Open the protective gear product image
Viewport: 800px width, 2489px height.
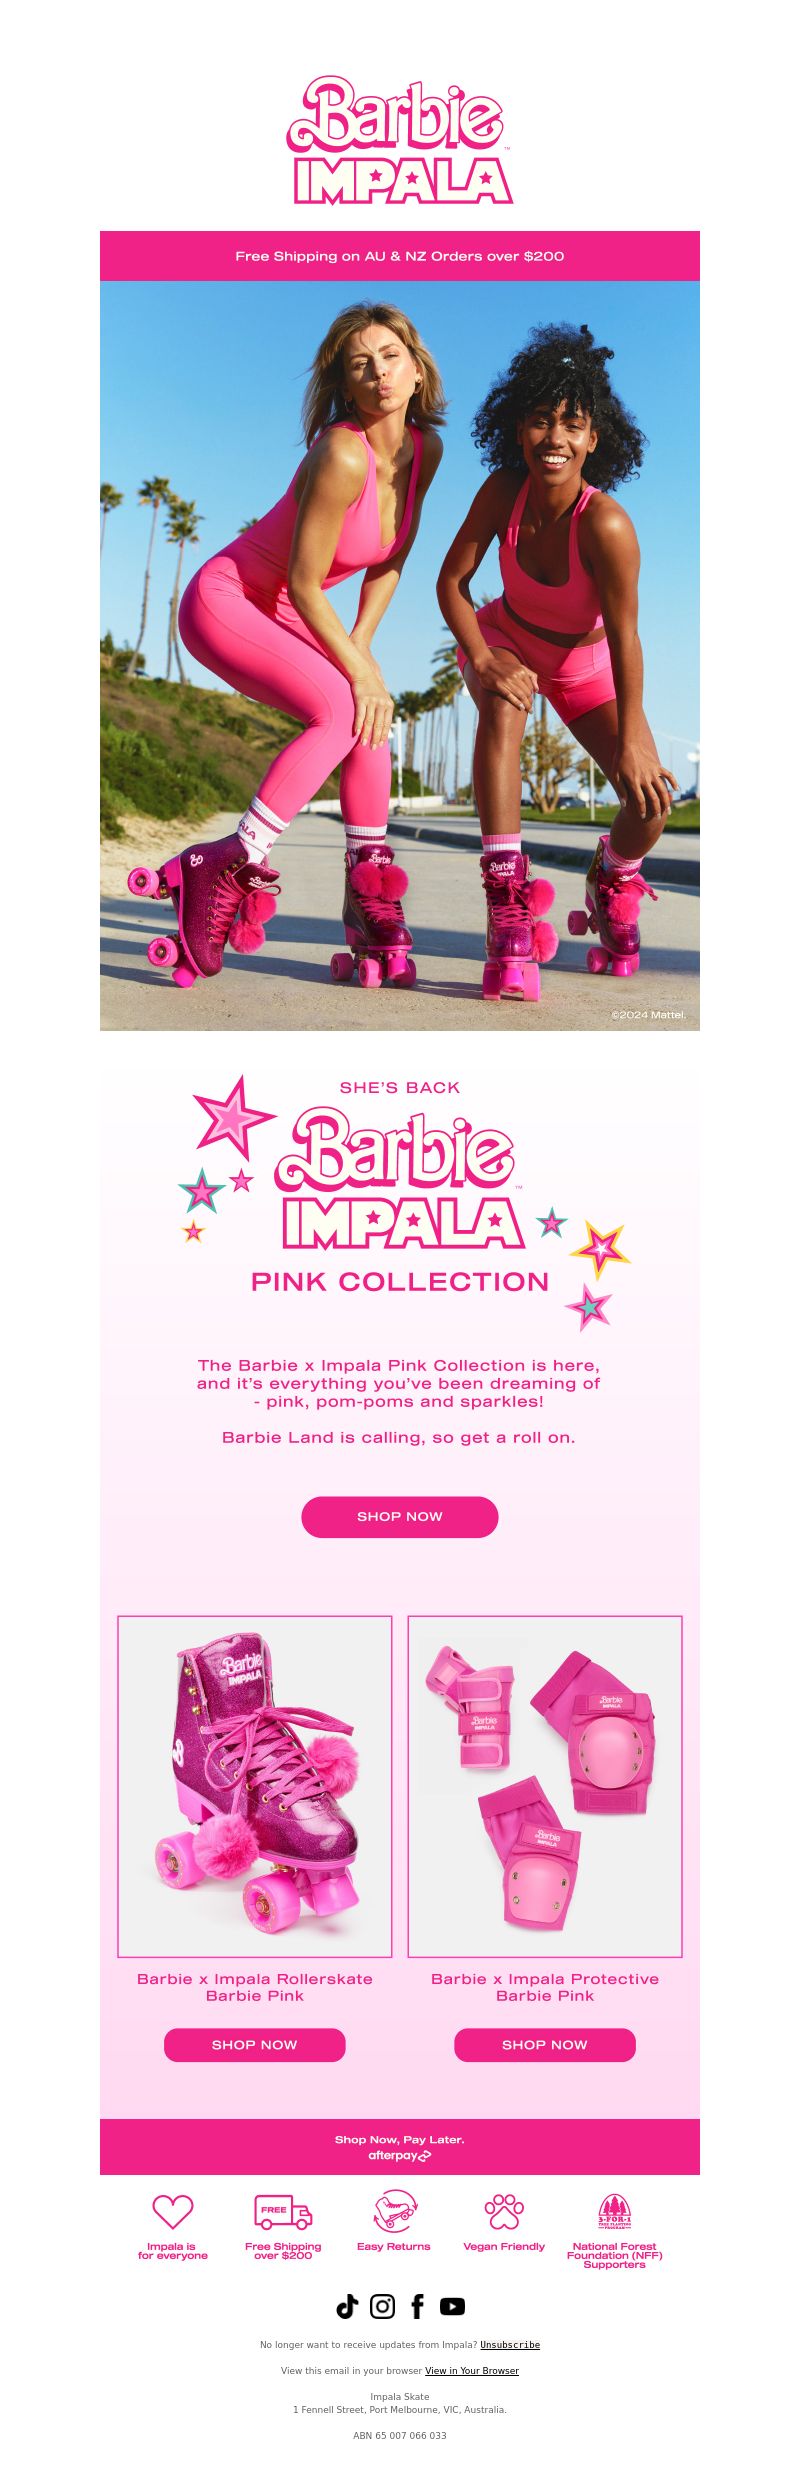tap(545, 1786)
